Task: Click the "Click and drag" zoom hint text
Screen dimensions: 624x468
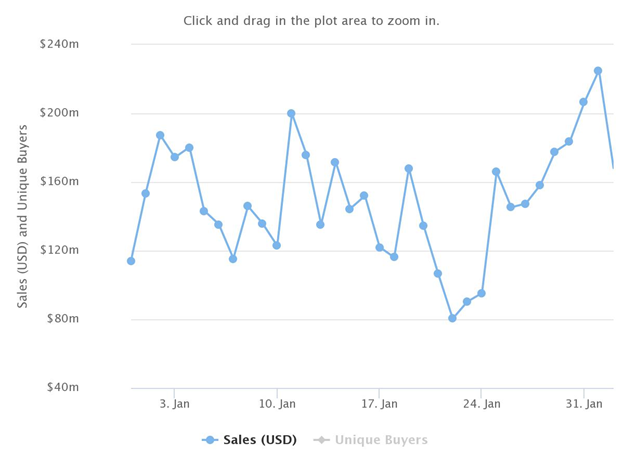Action: pos(311,21)
